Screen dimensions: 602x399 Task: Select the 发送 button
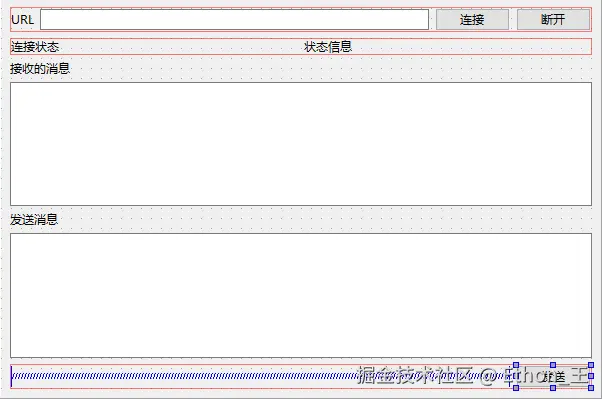(553, 376)
